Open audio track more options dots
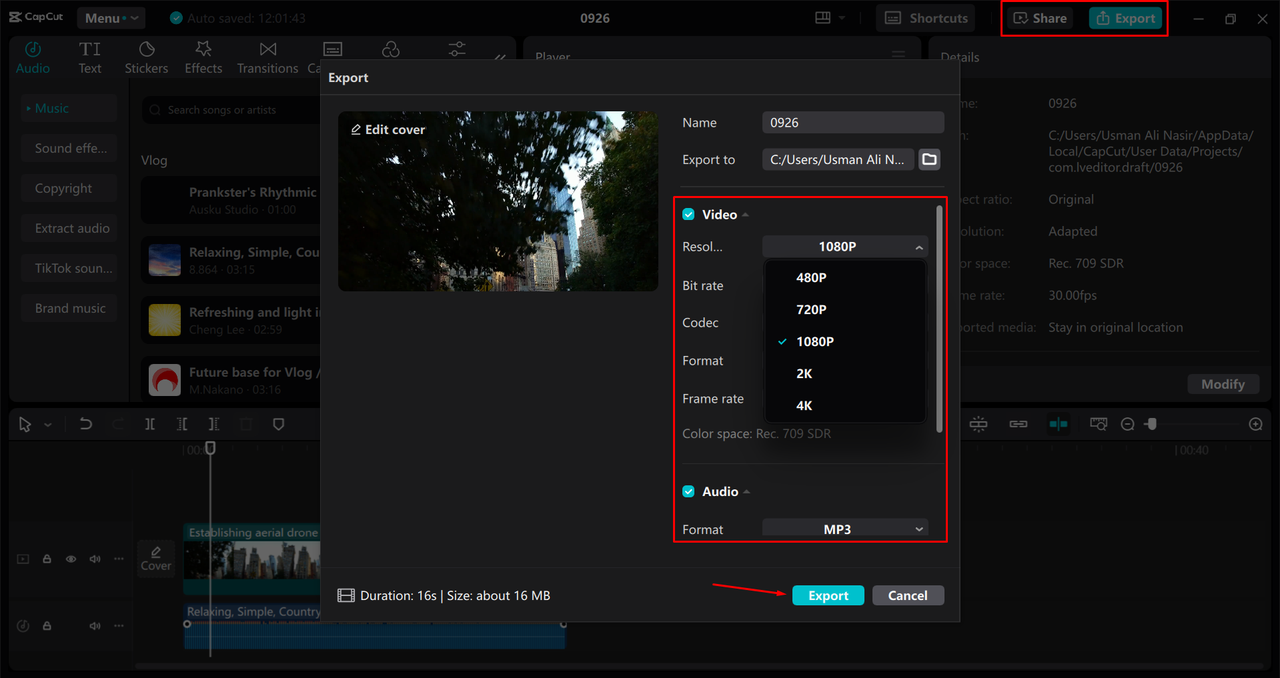The width and height of the screenshot is (1280, 678). coord(119,625)
